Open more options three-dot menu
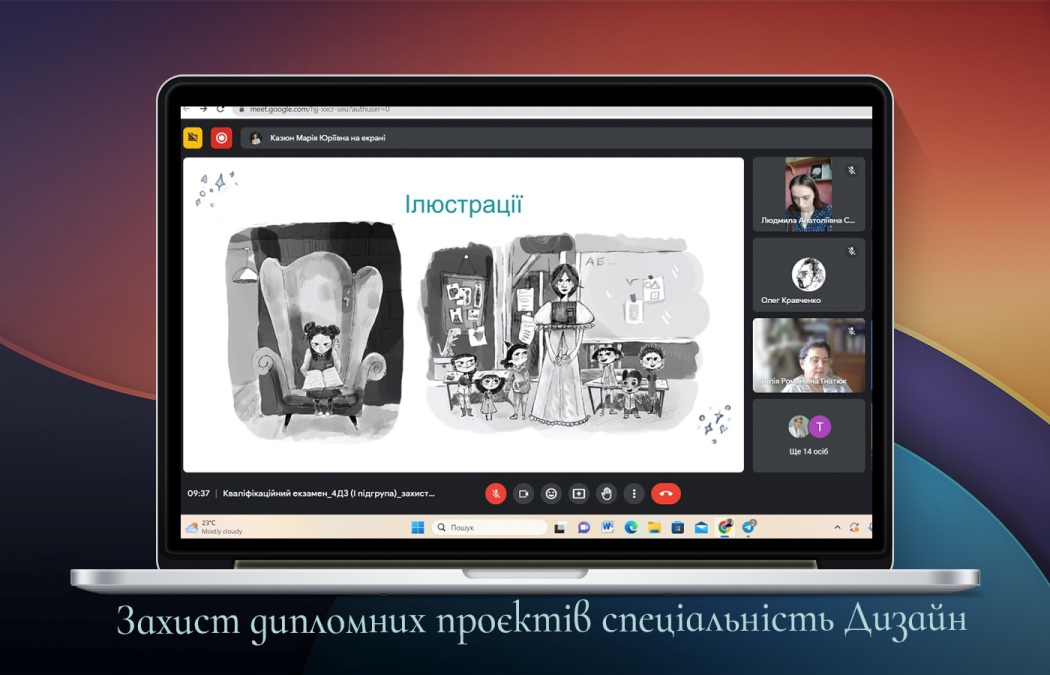This screenshot has height=675, width=1050. [633, 494]
